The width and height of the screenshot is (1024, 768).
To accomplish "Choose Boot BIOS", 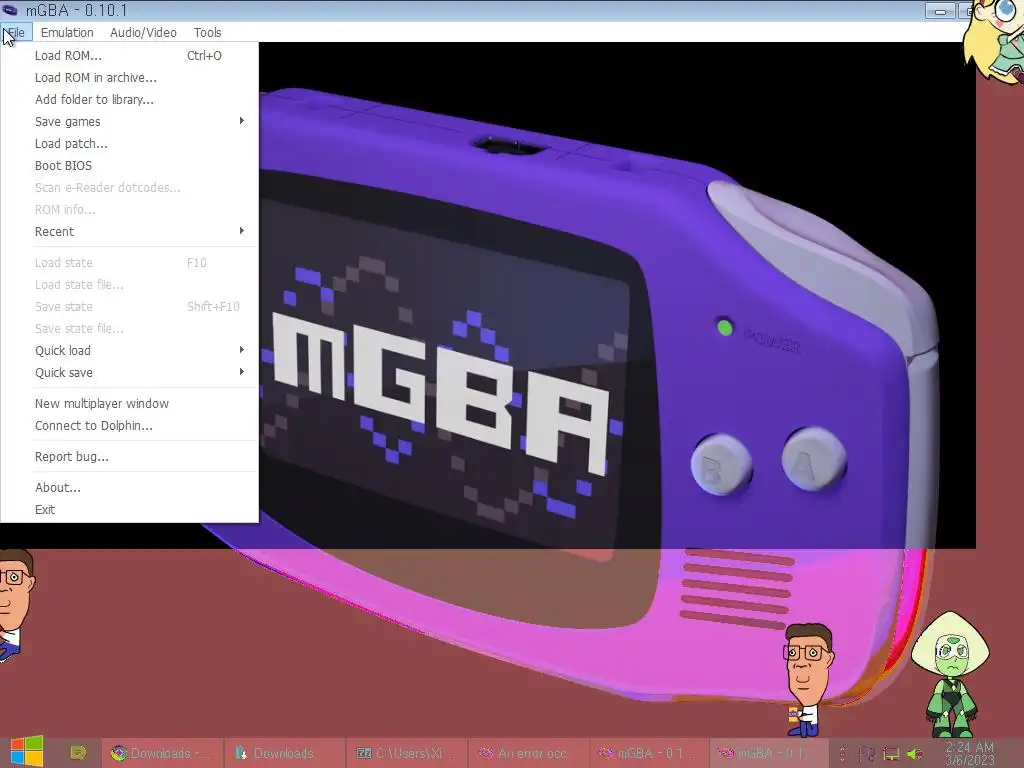I will coord(129,165).
